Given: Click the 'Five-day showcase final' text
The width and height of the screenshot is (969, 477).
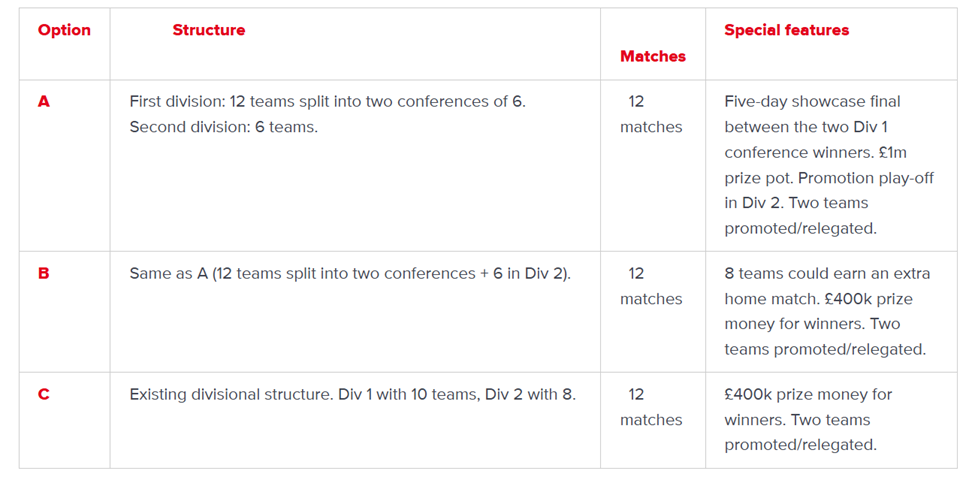Looking at the screenshot, I should pos(812,101).
